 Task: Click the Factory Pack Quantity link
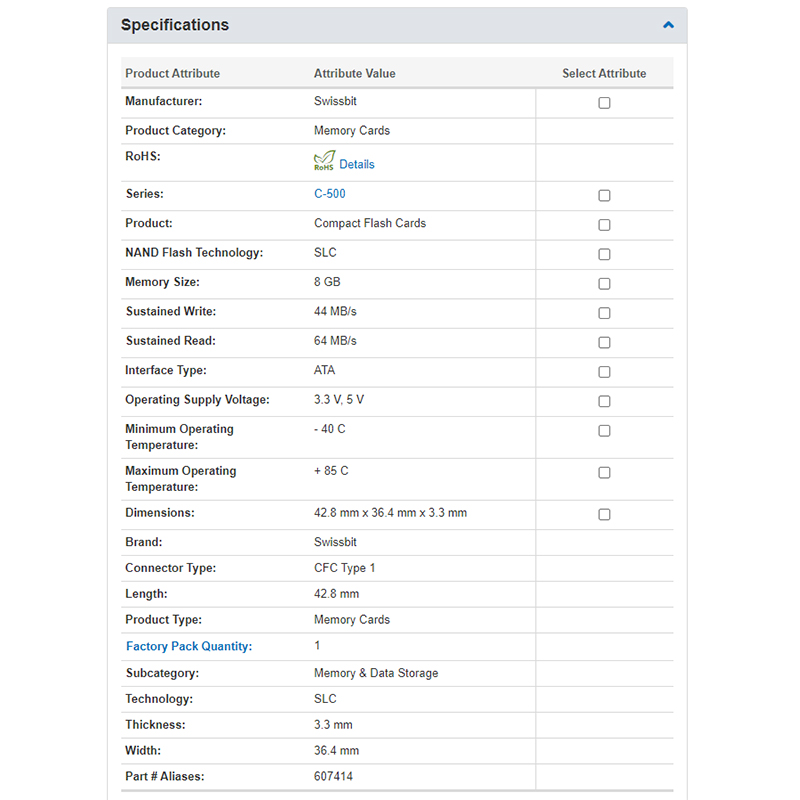189,646
